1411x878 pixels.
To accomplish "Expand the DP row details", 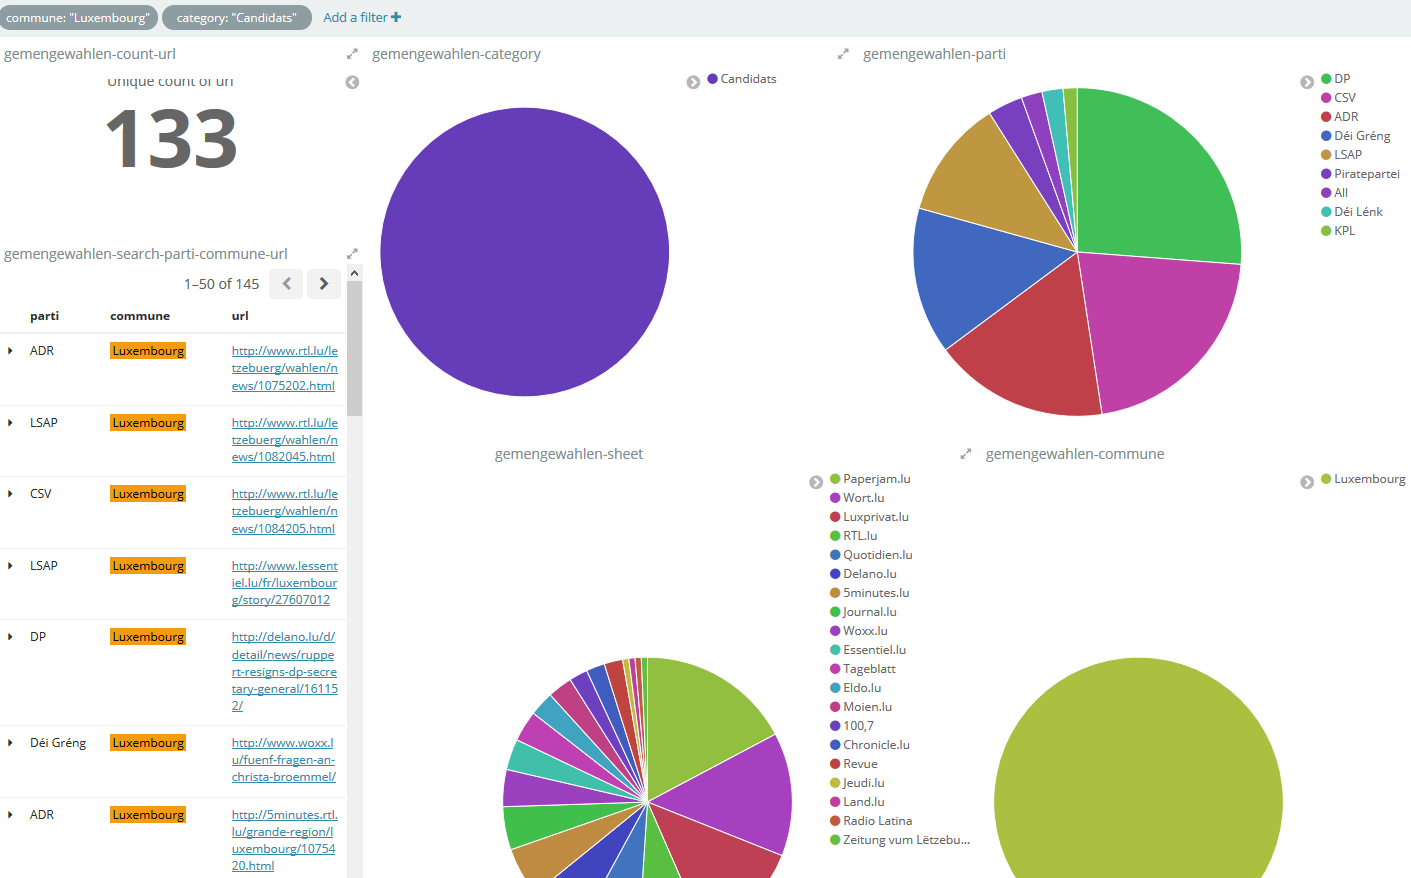I will 10,637.
